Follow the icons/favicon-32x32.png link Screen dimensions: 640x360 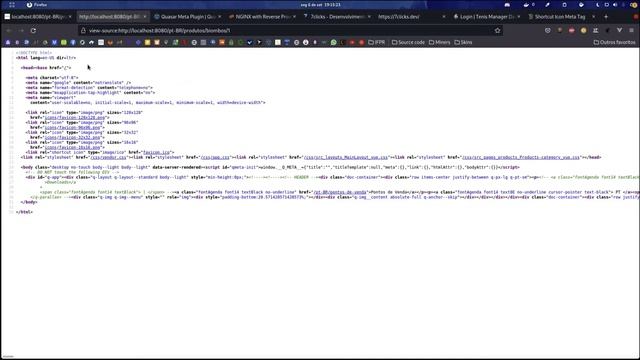(72, 138)
